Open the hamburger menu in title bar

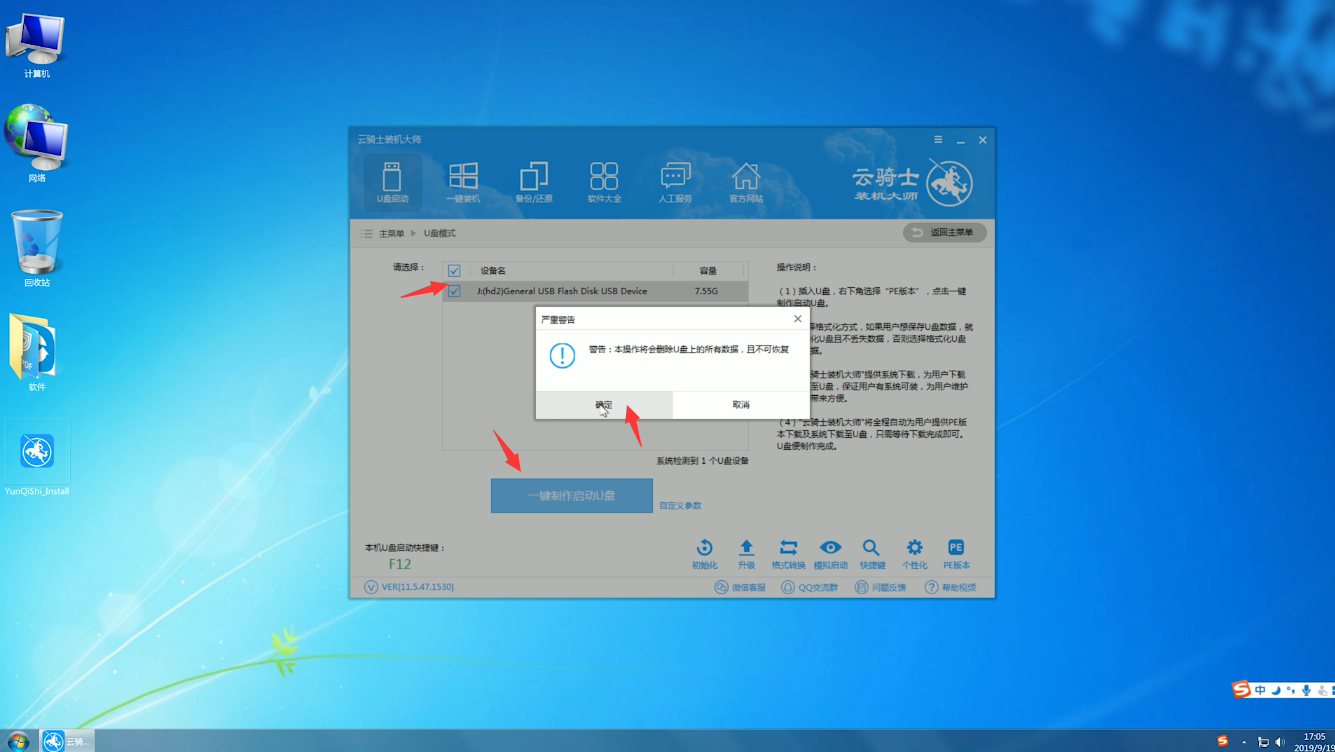coord(938,140)
